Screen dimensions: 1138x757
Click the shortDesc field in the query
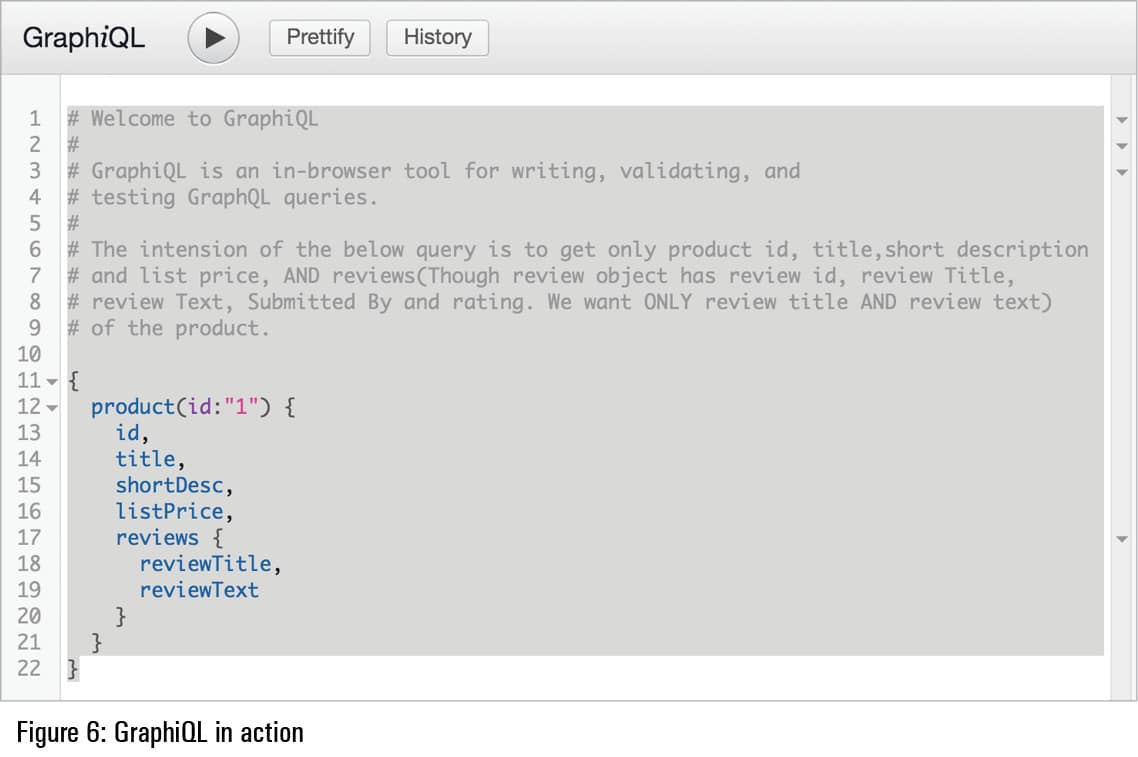pyautogui.click(x=169, y=485)
